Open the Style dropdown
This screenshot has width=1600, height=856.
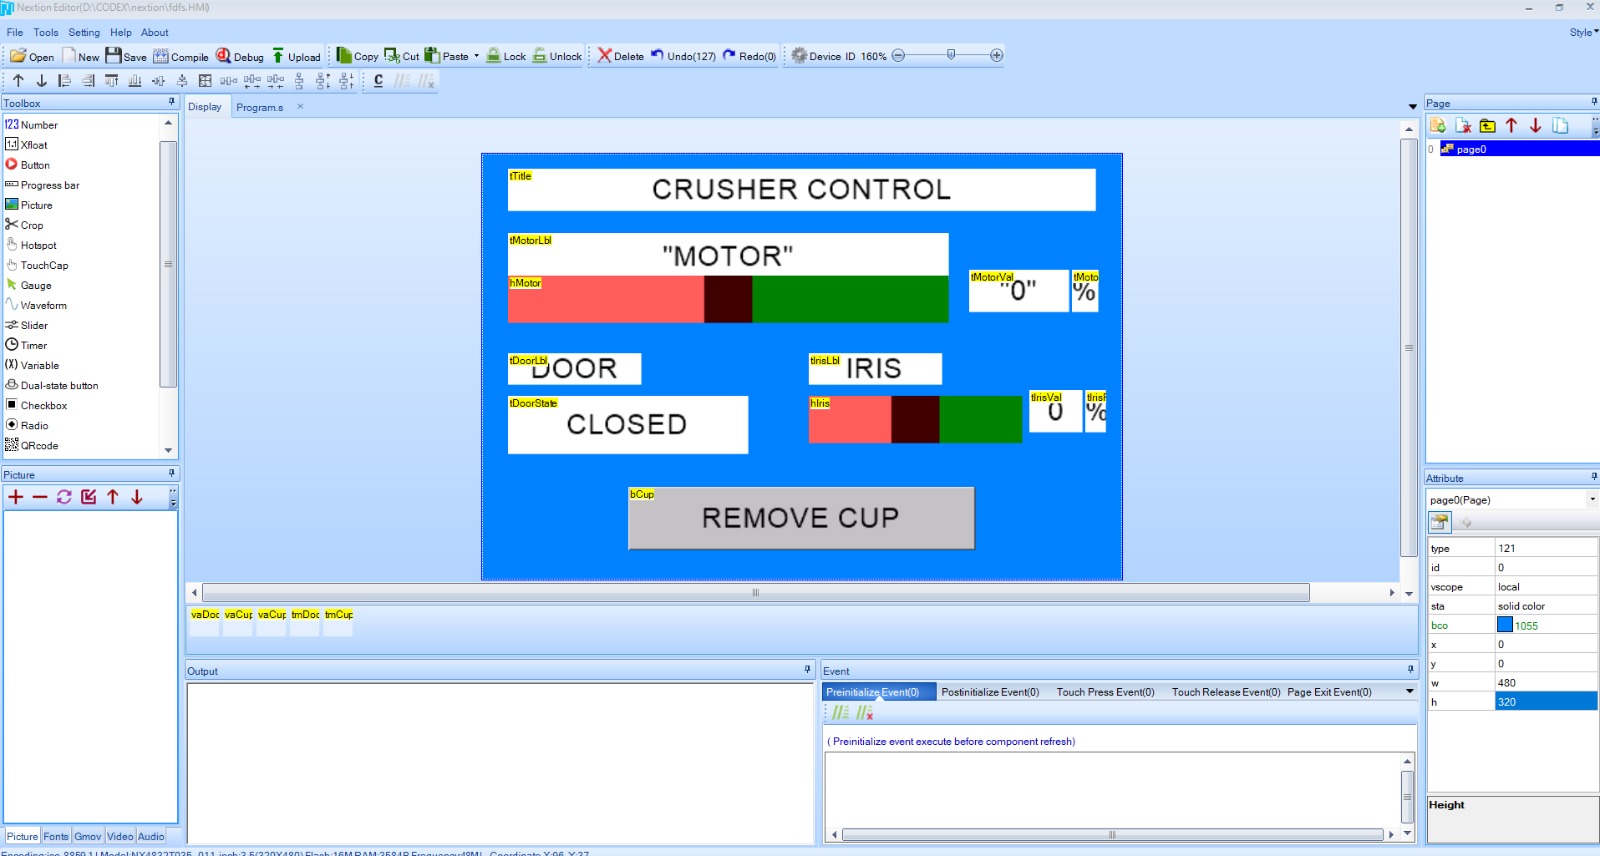click(x=1584, y=32)
